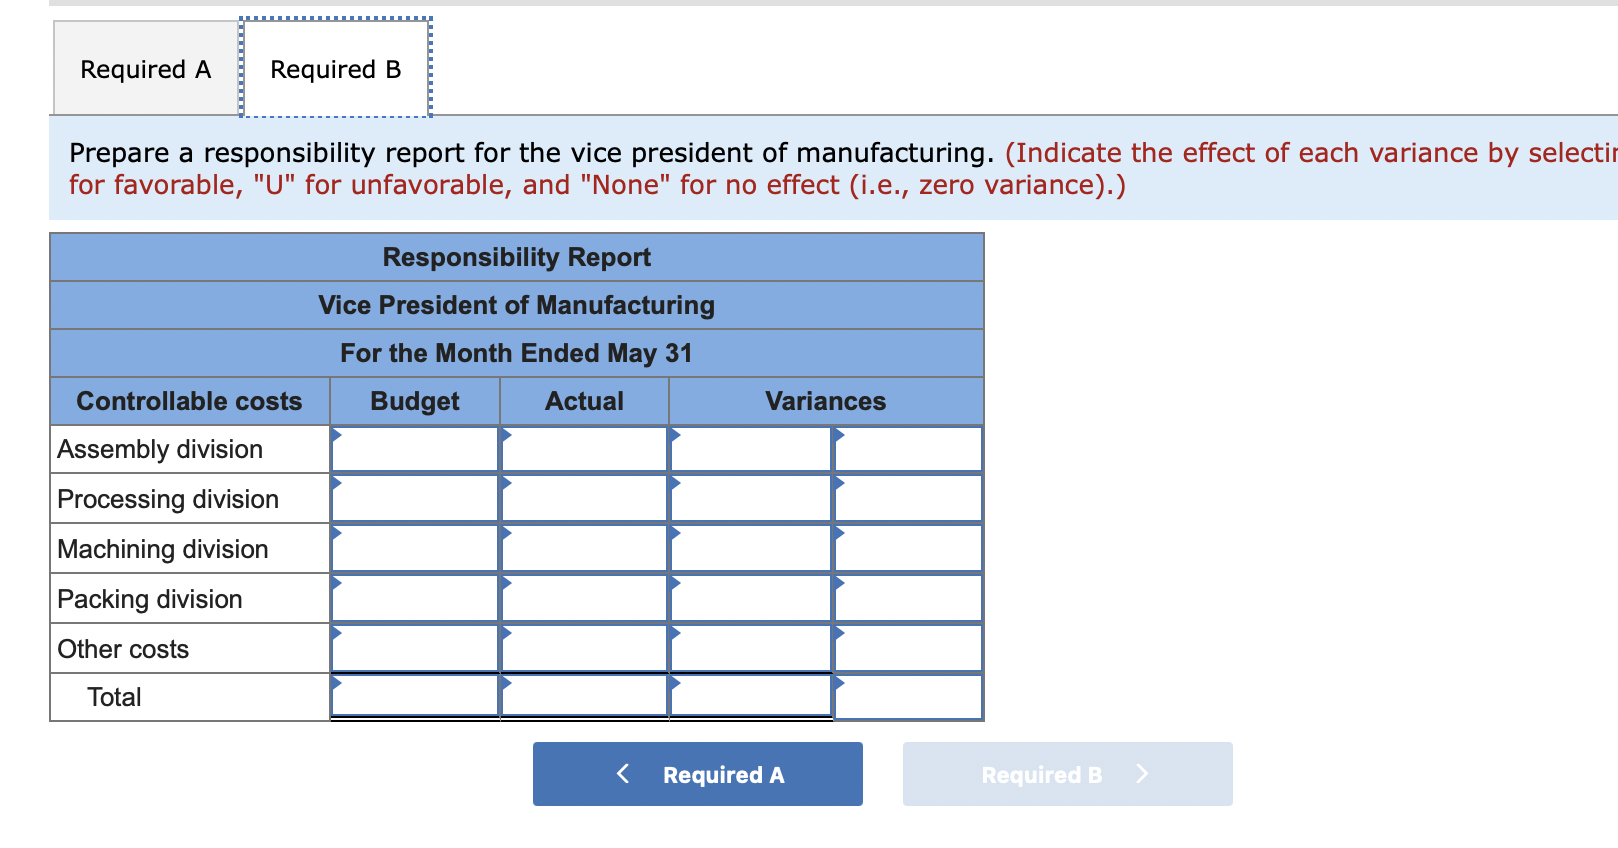Enter the Total row Budget field

click(x=413, y=696)
